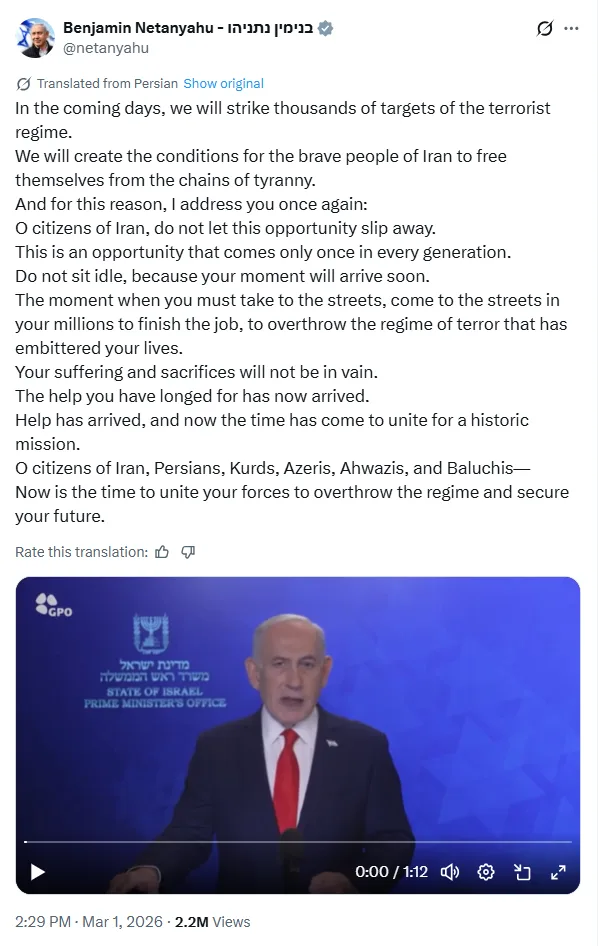Show original Persian text

[x=223, y=83]
